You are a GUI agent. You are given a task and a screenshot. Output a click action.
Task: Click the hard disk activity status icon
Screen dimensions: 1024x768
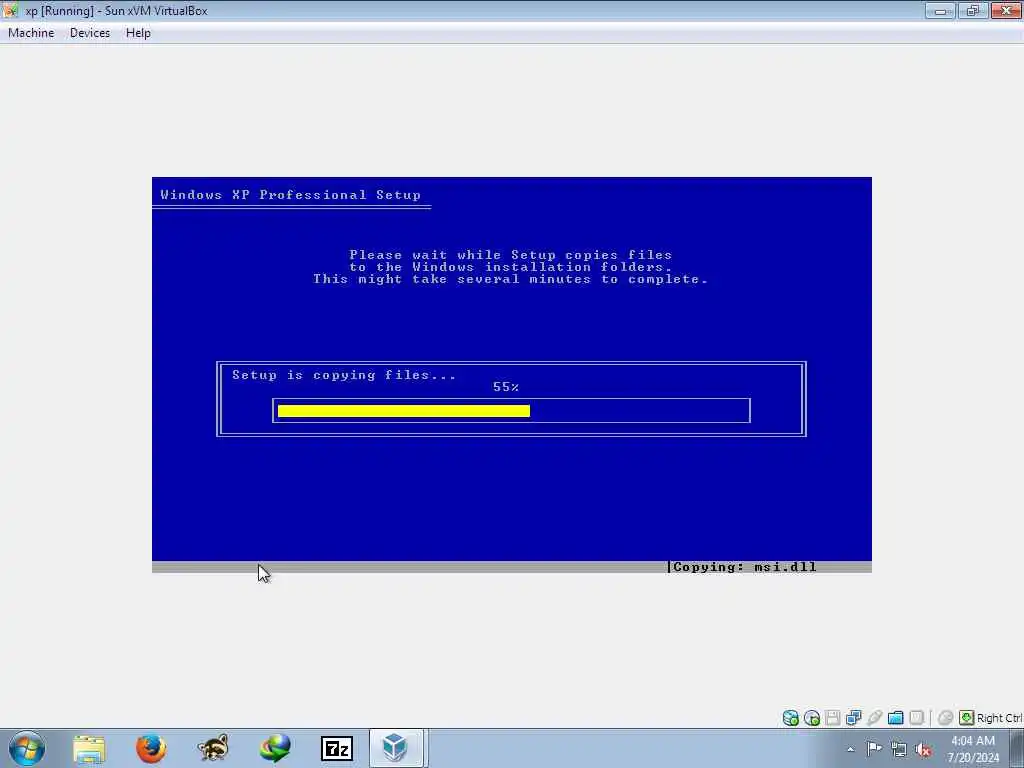tap(791, 718)
